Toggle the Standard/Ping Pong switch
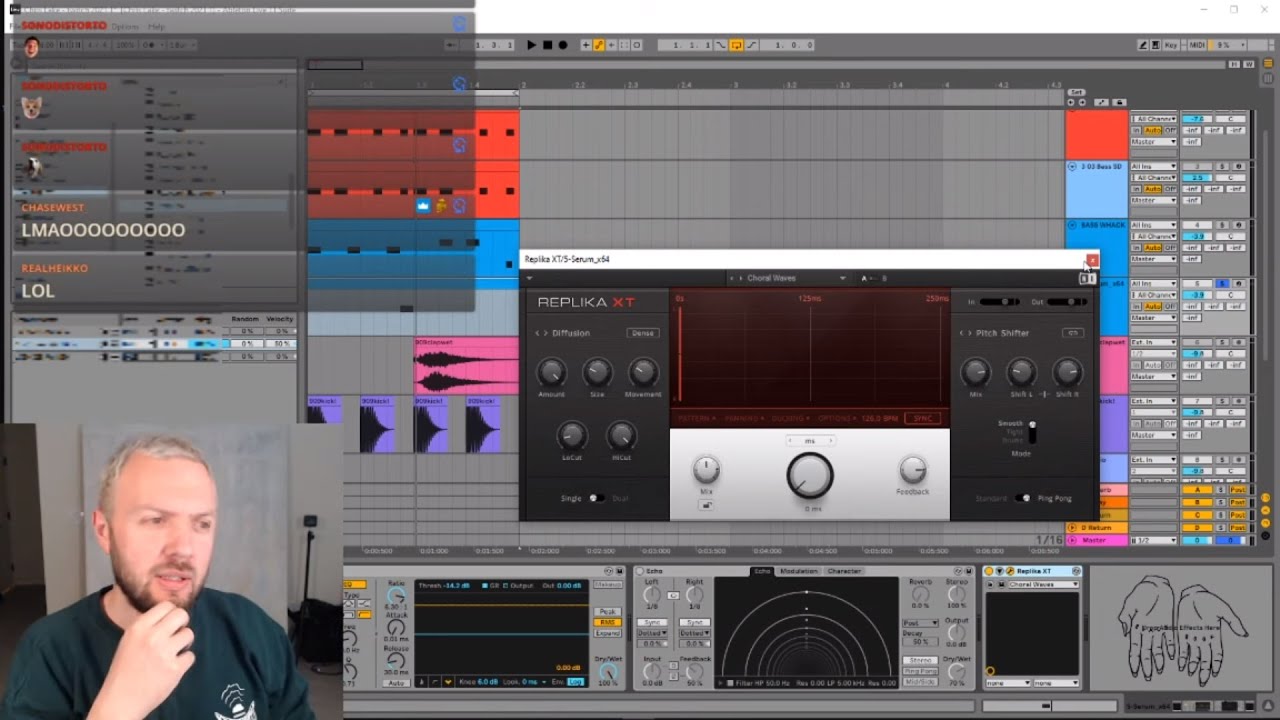1280x720 pixels. [1023, 498]
